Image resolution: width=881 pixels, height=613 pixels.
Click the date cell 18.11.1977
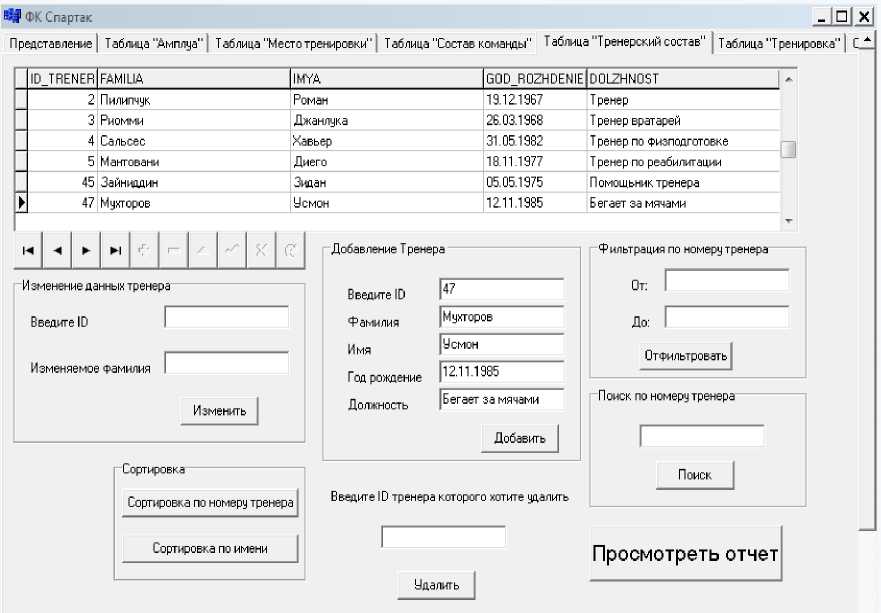(535, 162)
